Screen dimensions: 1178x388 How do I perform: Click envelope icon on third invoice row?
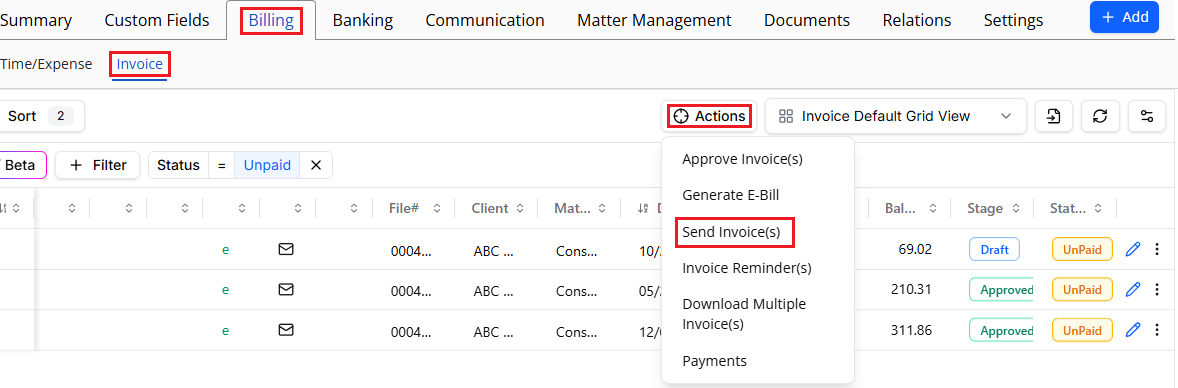tap(285, 329)
